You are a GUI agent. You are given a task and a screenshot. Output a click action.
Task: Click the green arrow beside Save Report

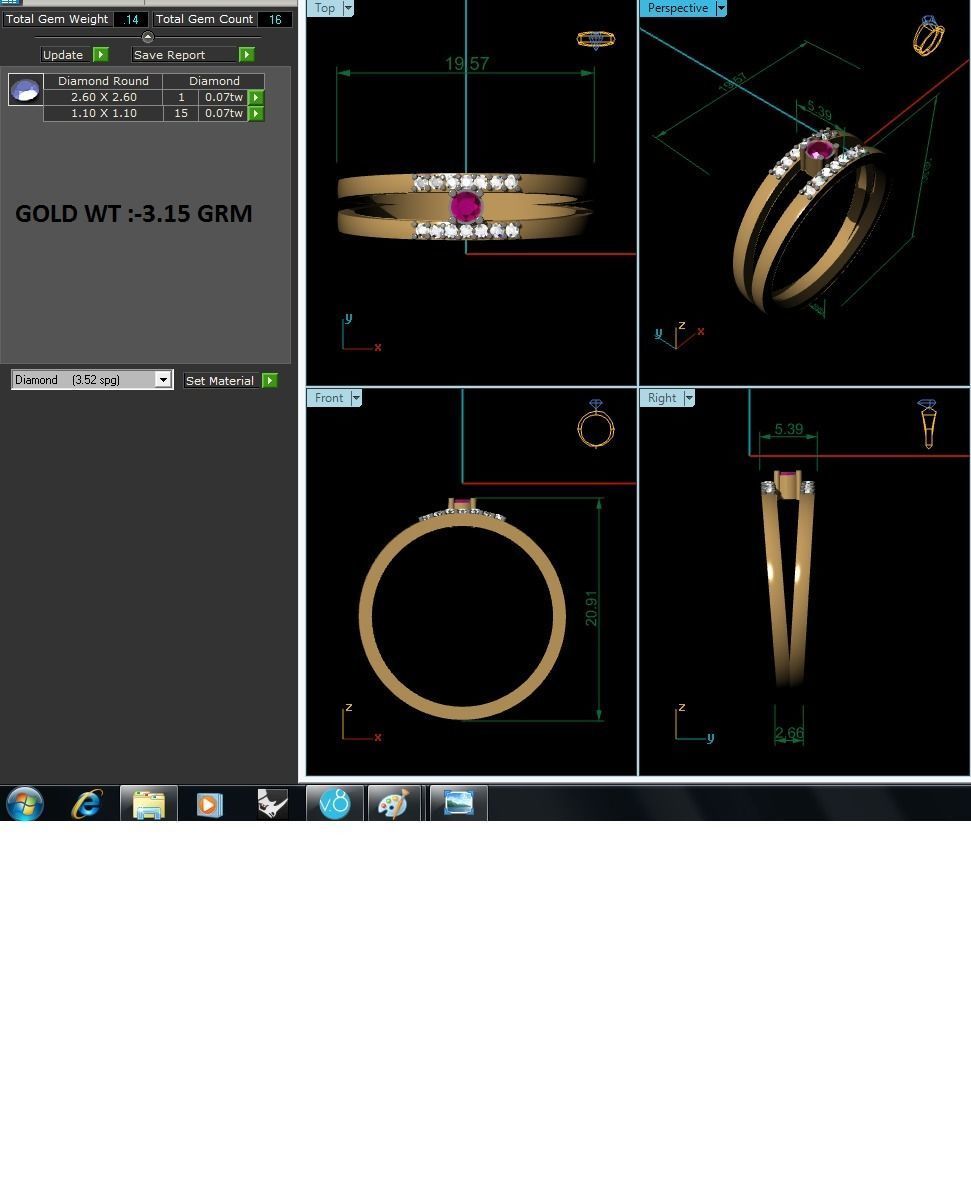(x=246, y=54)
